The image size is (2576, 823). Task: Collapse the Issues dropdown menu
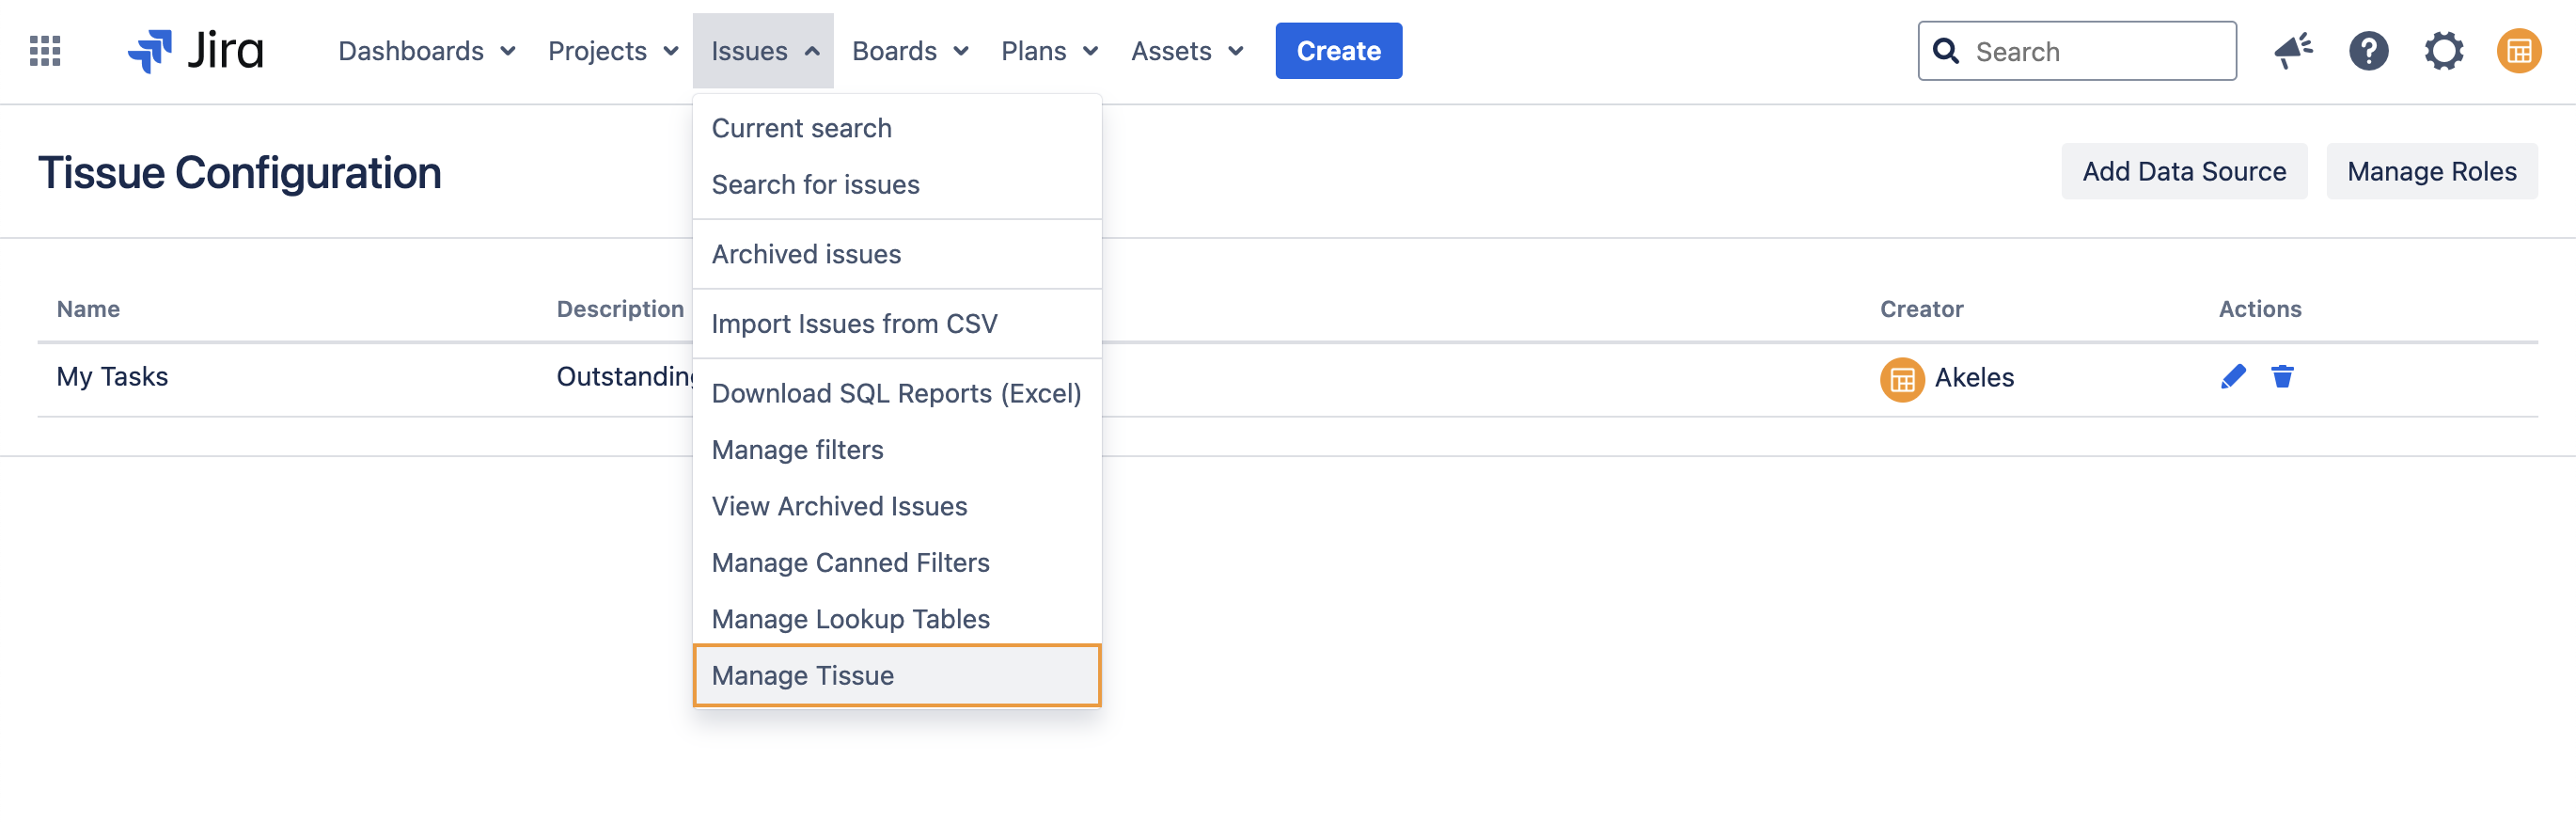coord(763,51)
